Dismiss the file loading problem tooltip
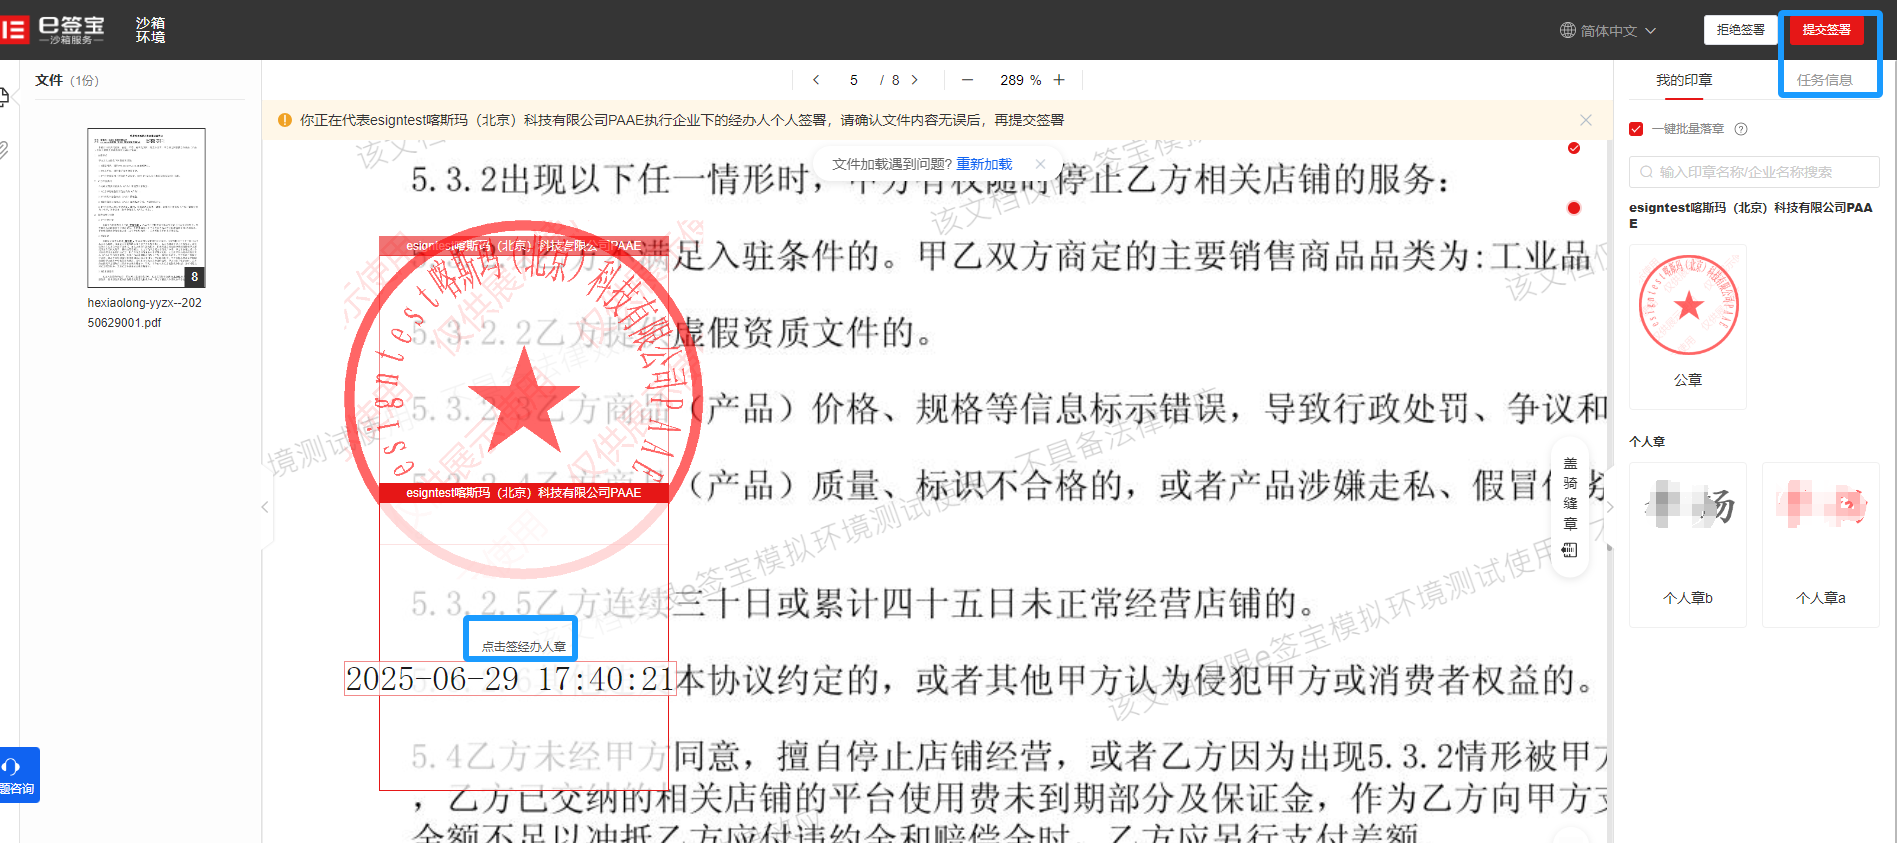 click(1040, 164)
